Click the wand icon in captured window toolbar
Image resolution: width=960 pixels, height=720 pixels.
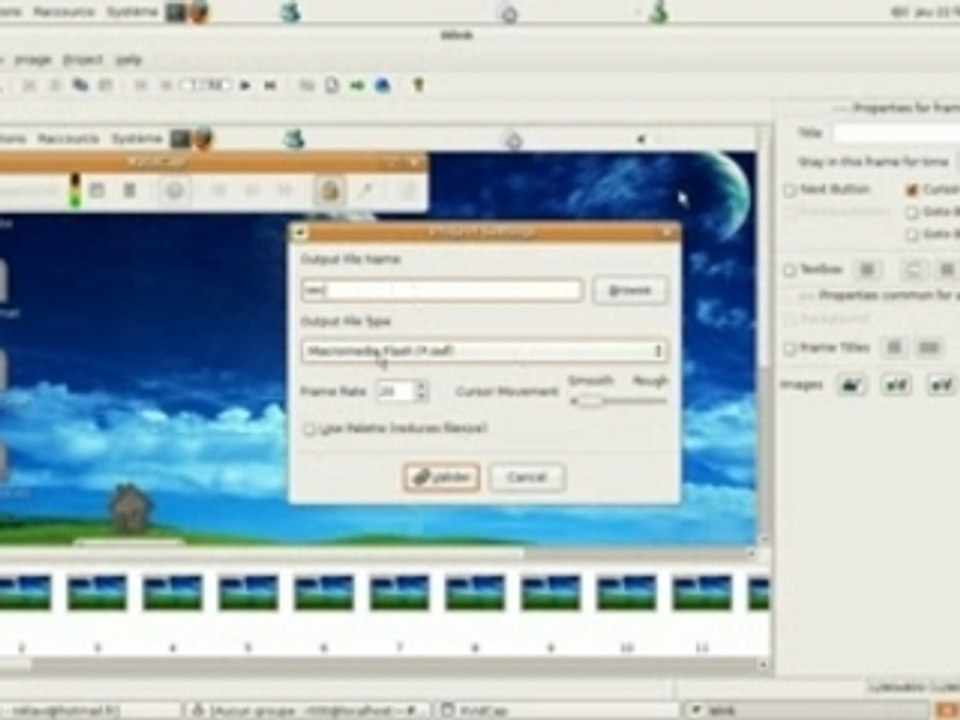(365, 190)
